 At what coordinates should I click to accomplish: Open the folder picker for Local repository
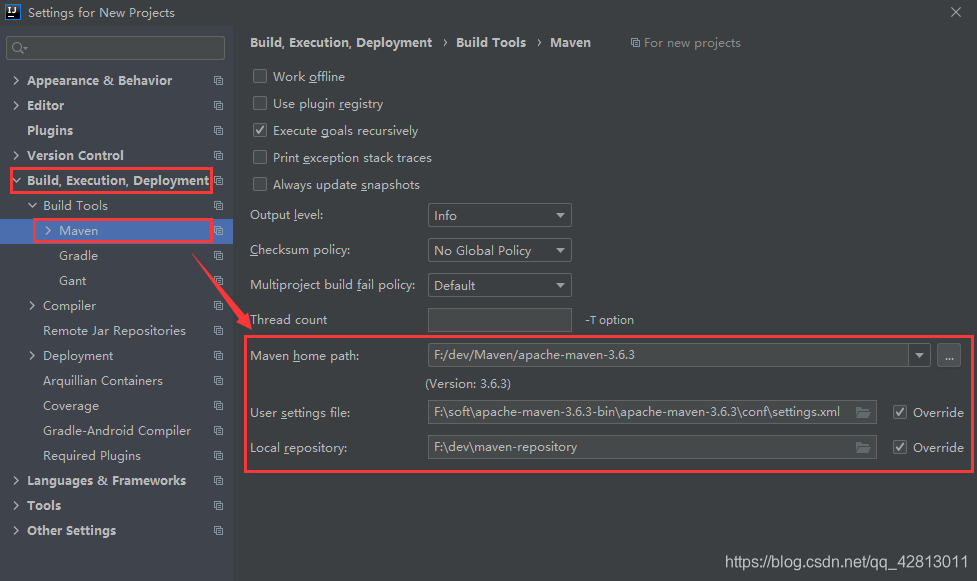(x=864, y=447)
